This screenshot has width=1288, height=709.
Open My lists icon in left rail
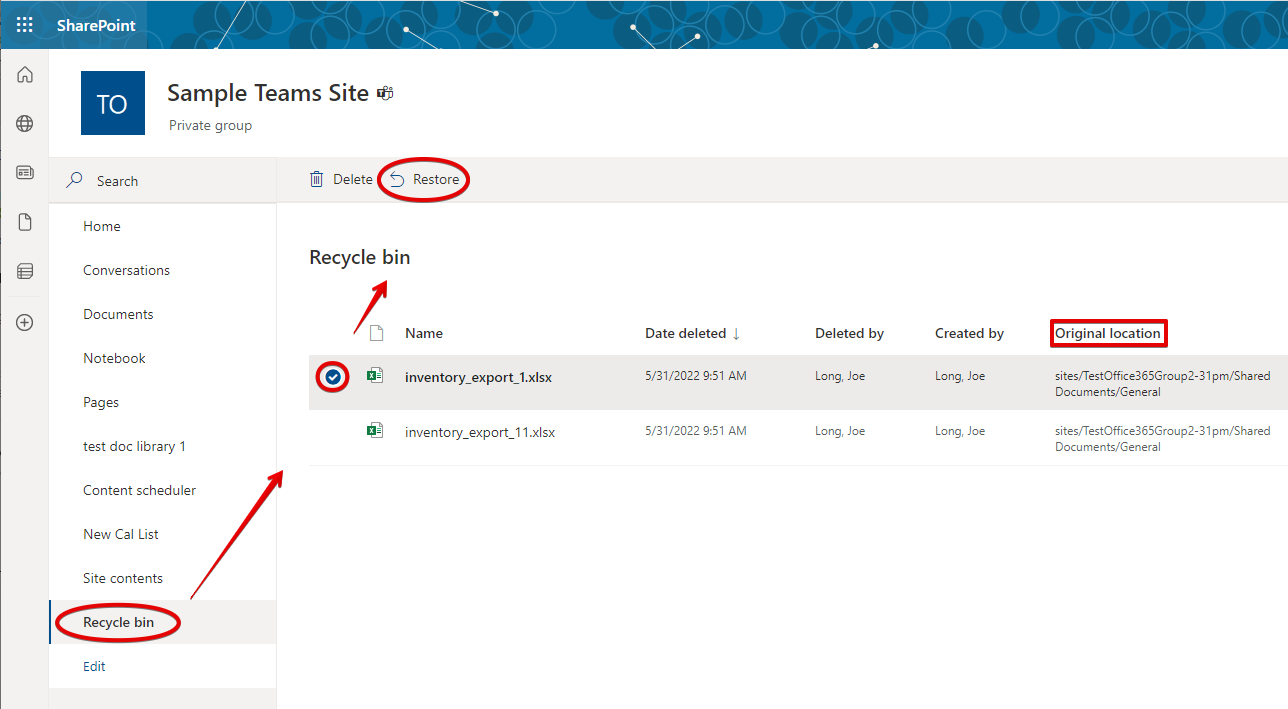pyautogui.click(x=25, y=271)
